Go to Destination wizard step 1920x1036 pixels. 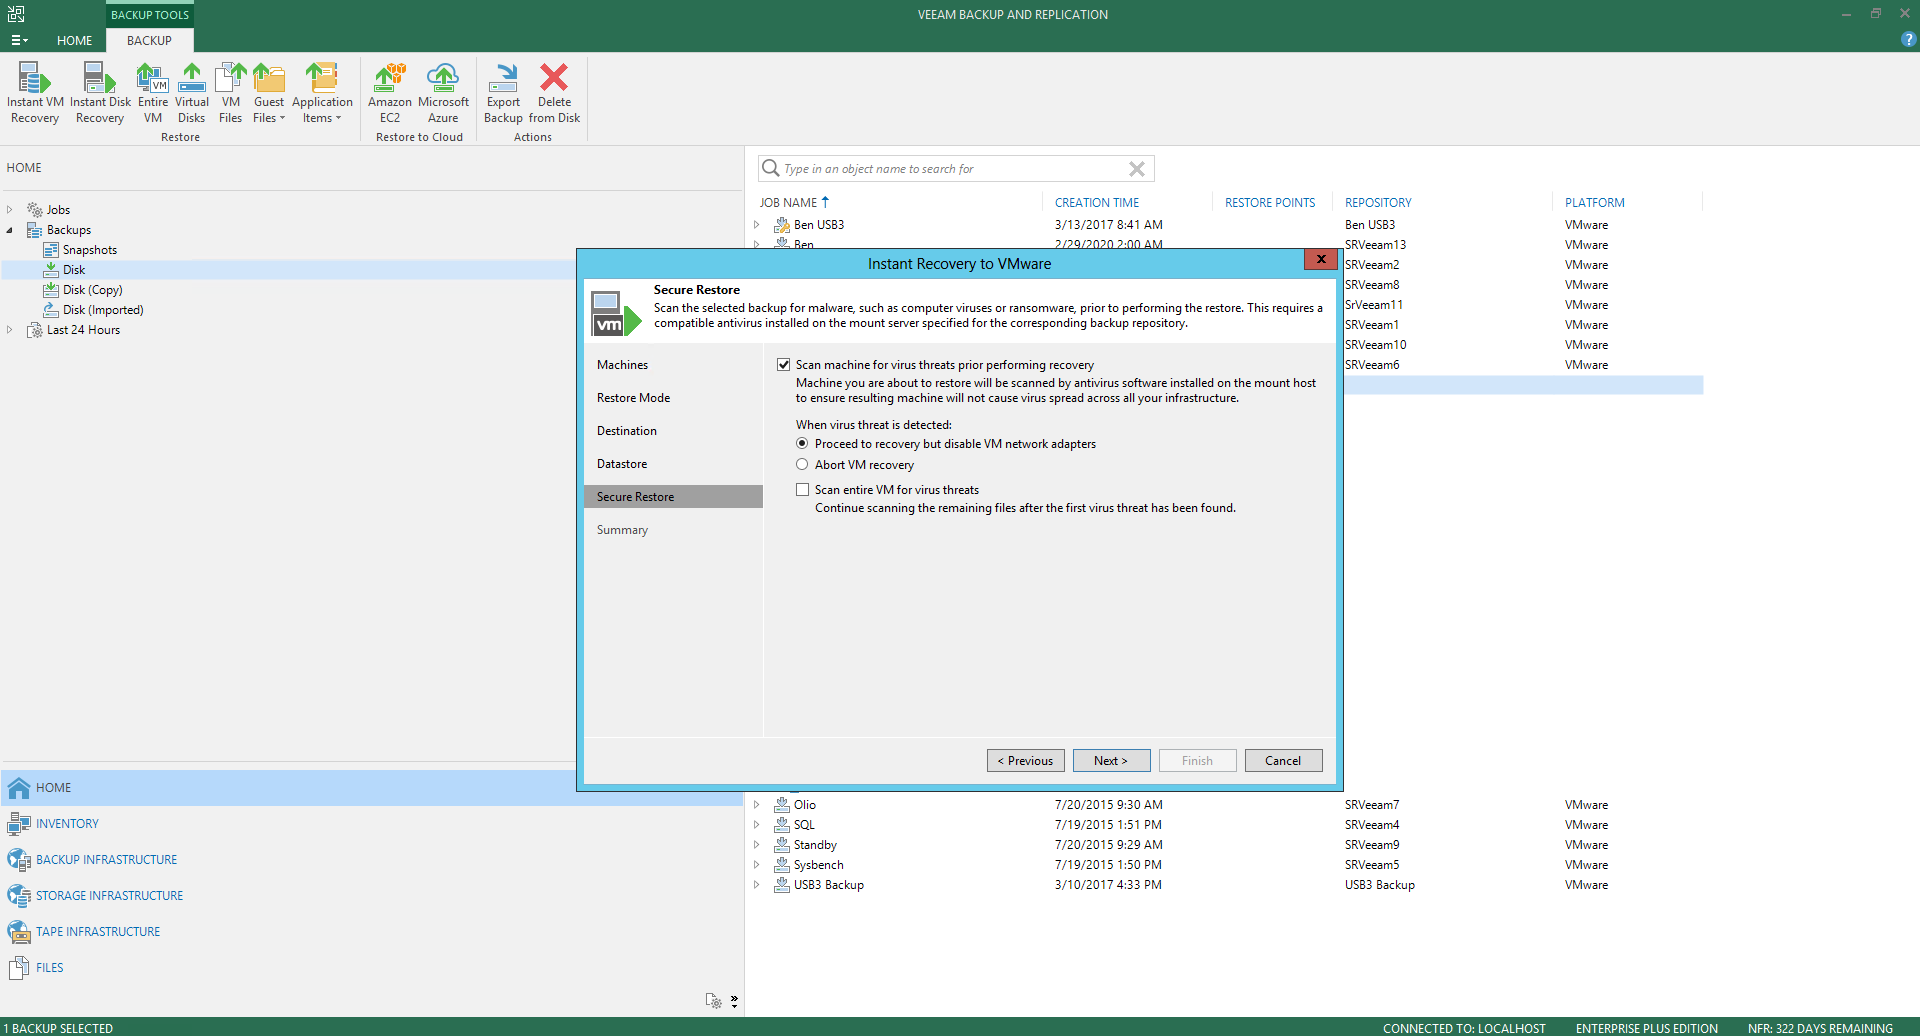click(x=627, y=431)
